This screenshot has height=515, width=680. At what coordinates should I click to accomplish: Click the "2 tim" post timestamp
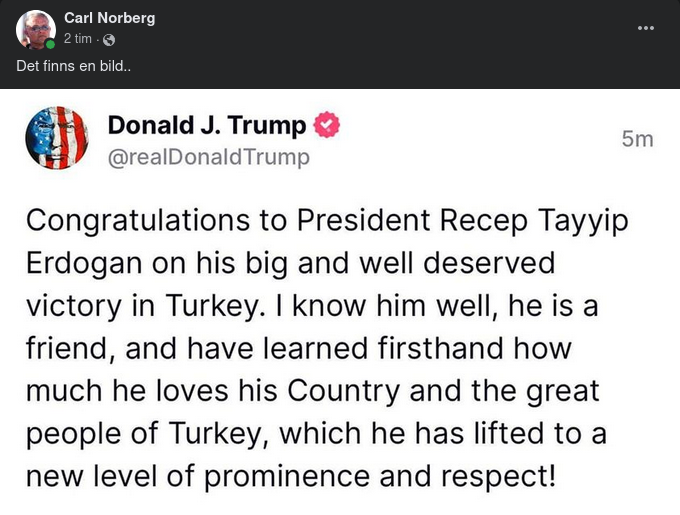78,39
